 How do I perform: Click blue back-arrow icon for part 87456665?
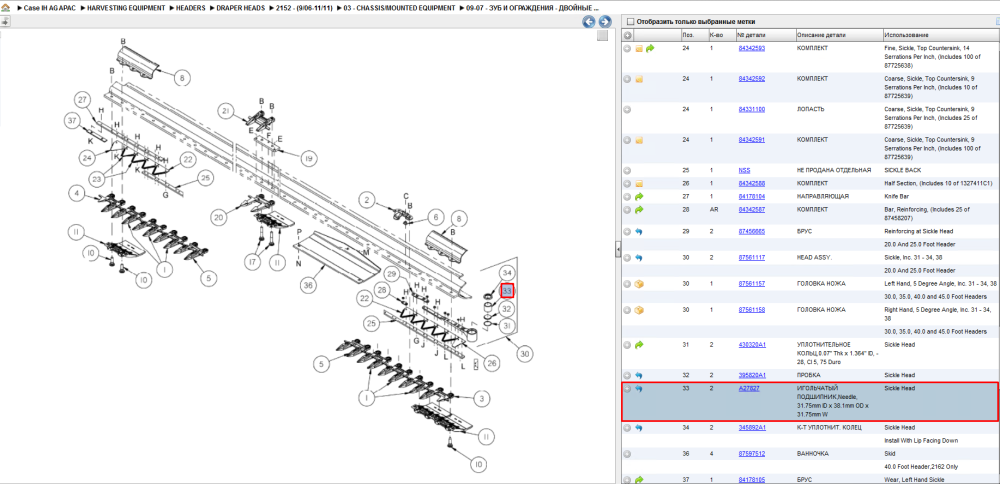coord(639,231)
